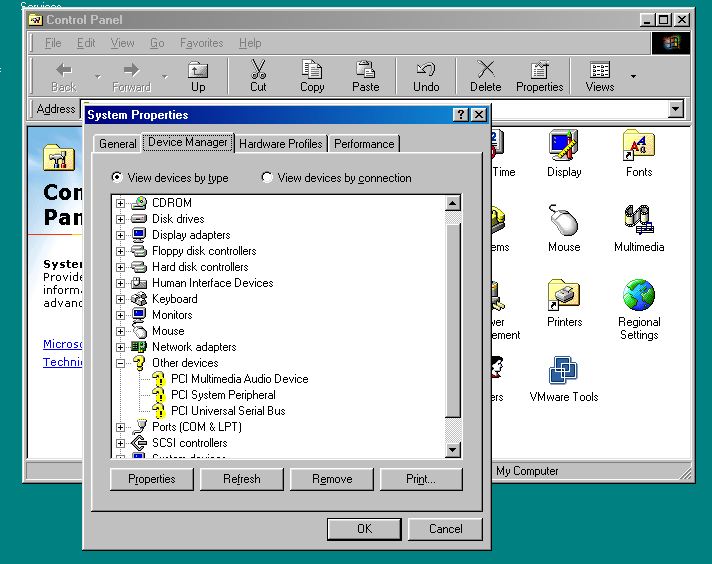Click the device list scroll down arrow

tap(452, 450)
